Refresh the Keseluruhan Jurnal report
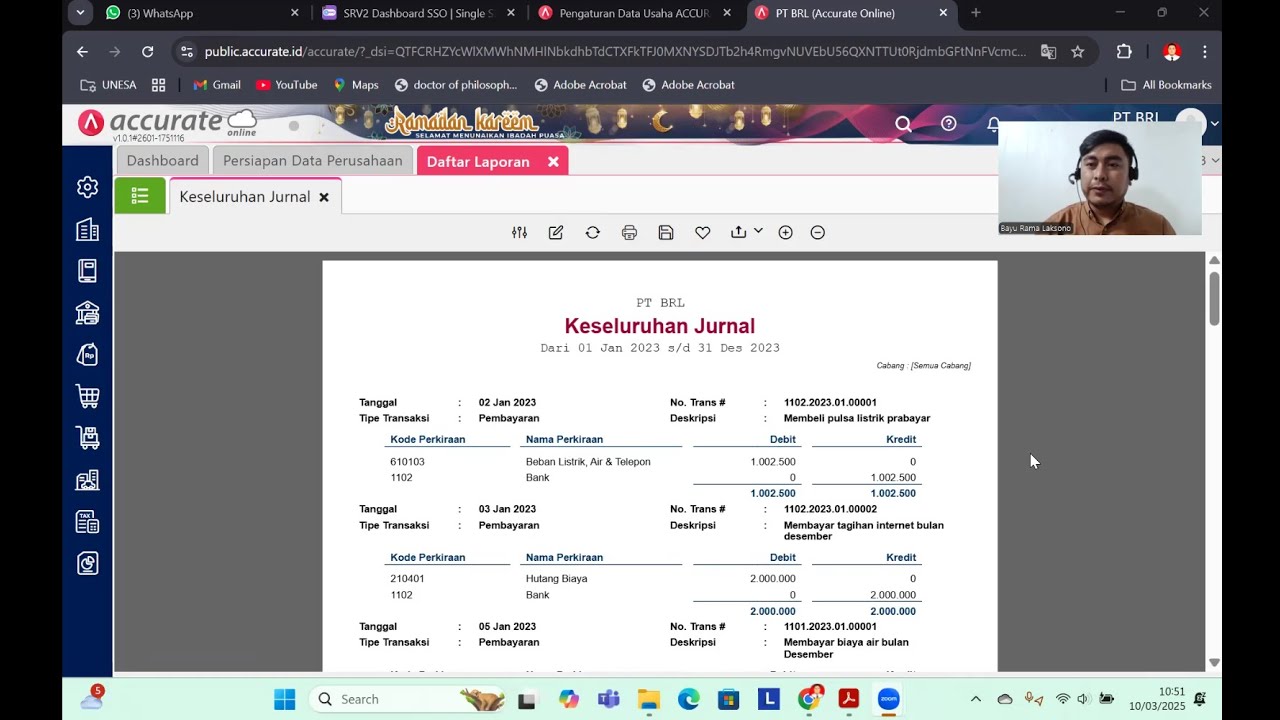 pos(592,232)
